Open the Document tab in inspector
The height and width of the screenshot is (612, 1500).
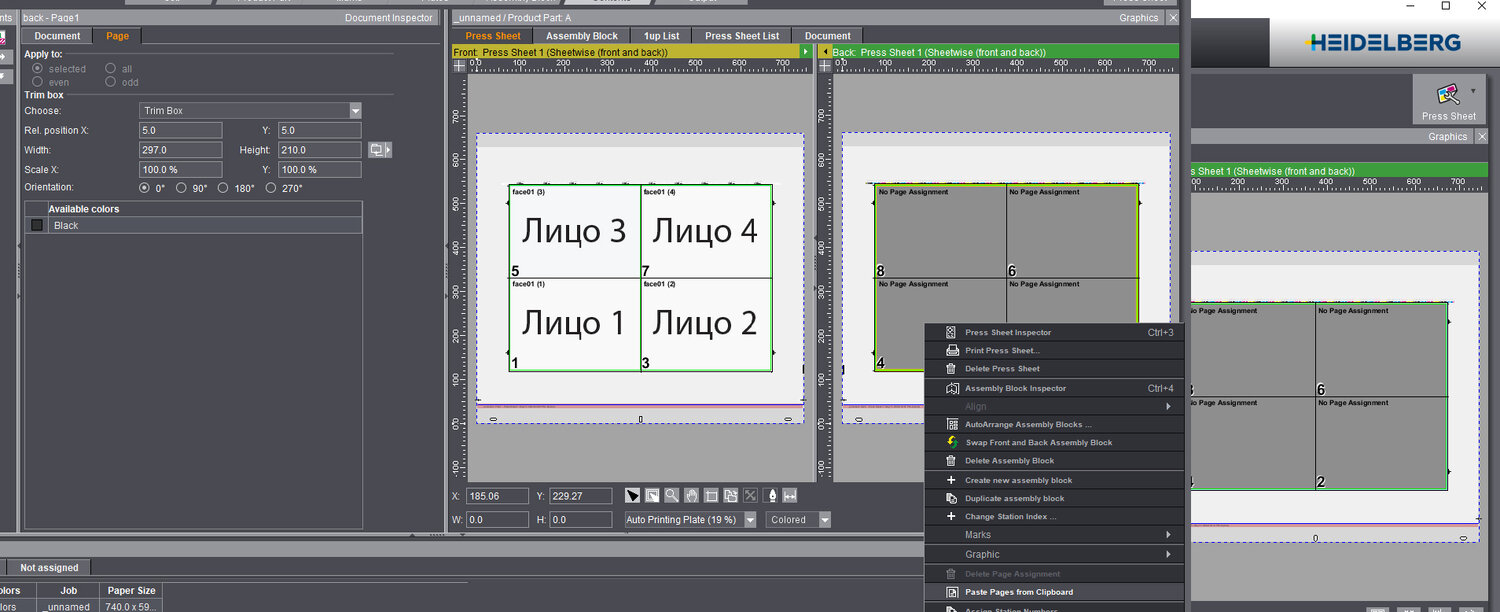coord(57,36)
